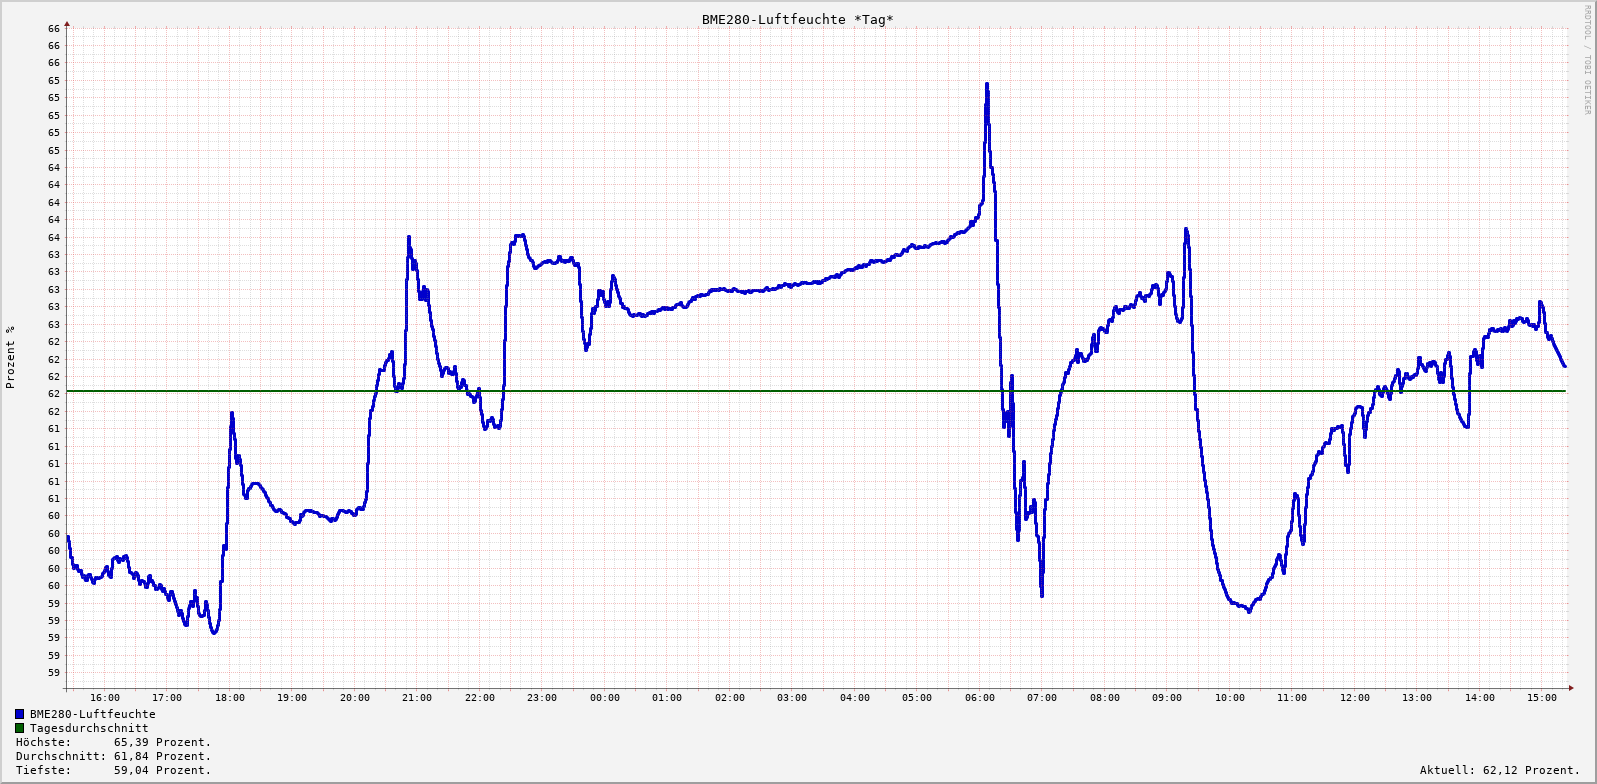The width and height of the screenshot is (1597, 784).
Task: Click the RRDTOOL / TOBI OETIKER watermark
Action: [1586, 60]
